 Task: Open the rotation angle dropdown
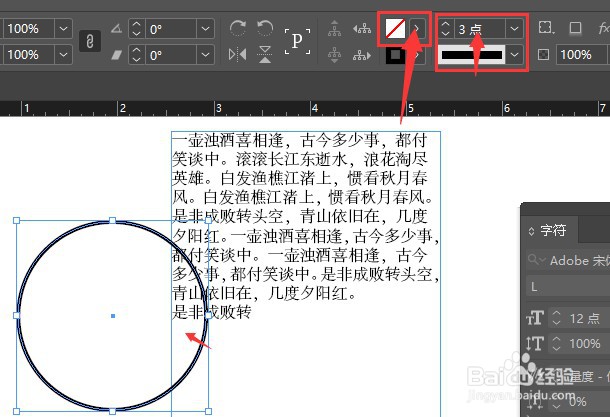205,29
